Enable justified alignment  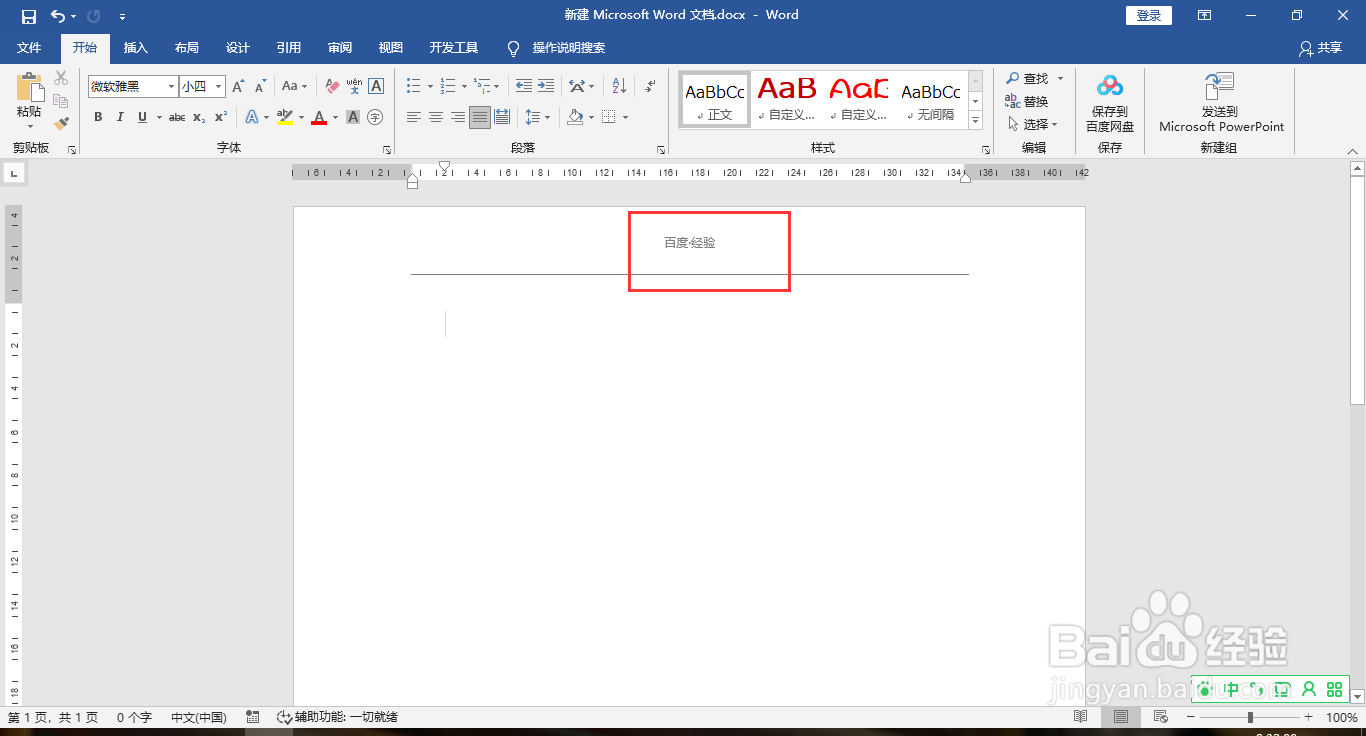pyautogui.click(x=479, y=116)
